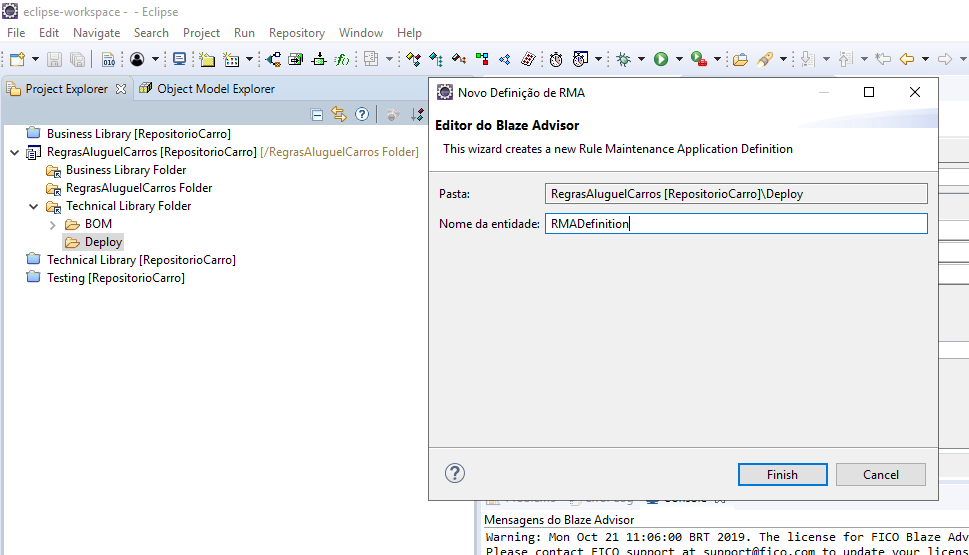Image resolution: width=969 pixels, height=555 pixels.
Task: Open the dropdown beside the user profile icon
Action: click(155, 59)
